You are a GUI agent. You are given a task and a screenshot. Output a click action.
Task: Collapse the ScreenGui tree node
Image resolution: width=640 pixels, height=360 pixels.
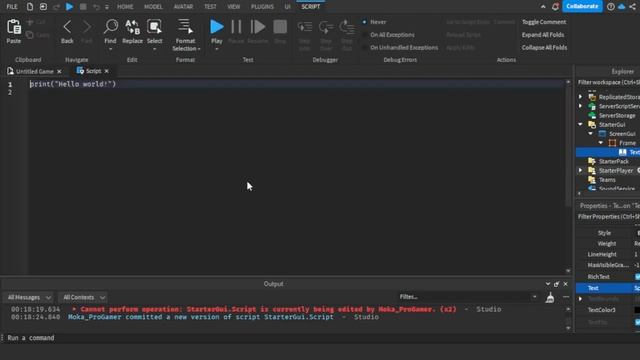click(591, 133)
